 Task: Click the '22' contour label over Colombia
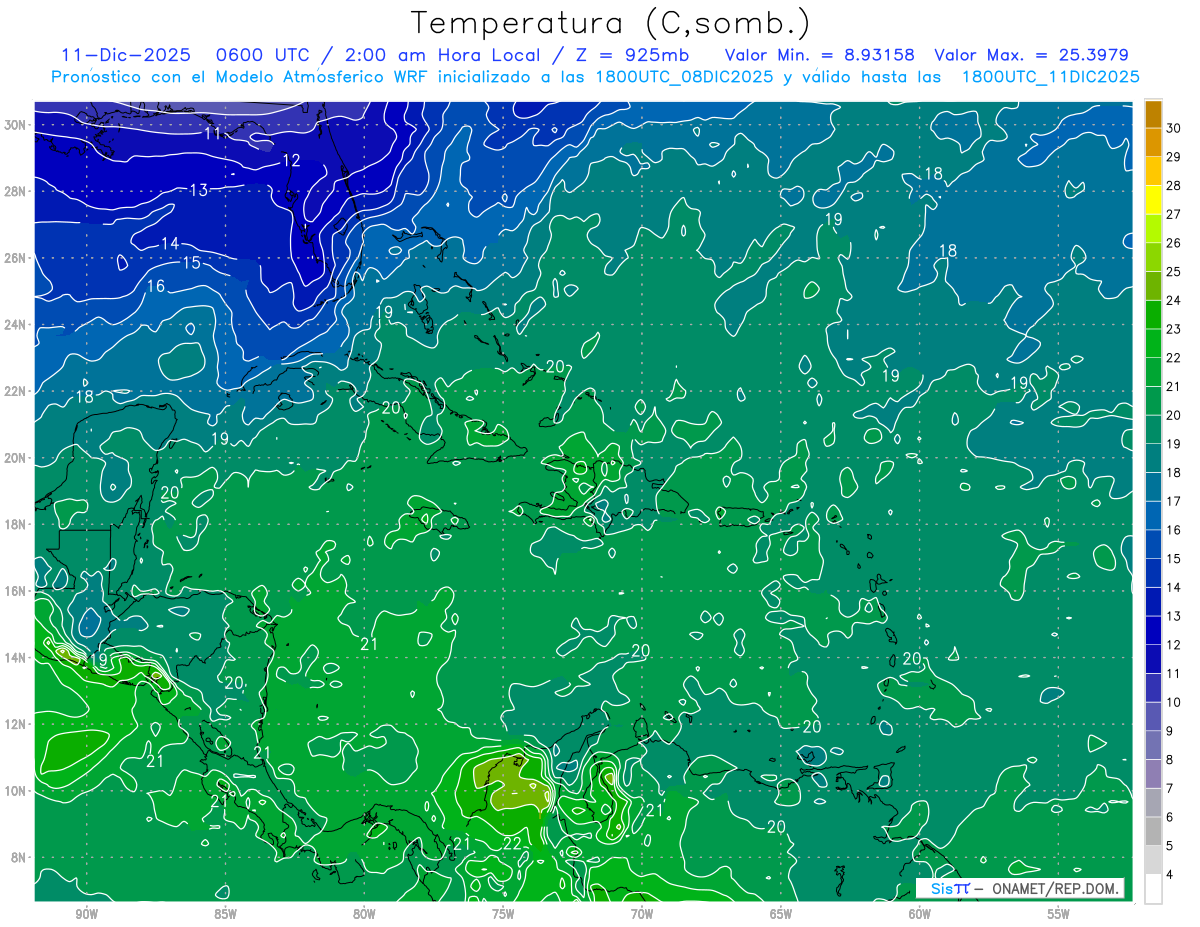click(x=512, y=844)
